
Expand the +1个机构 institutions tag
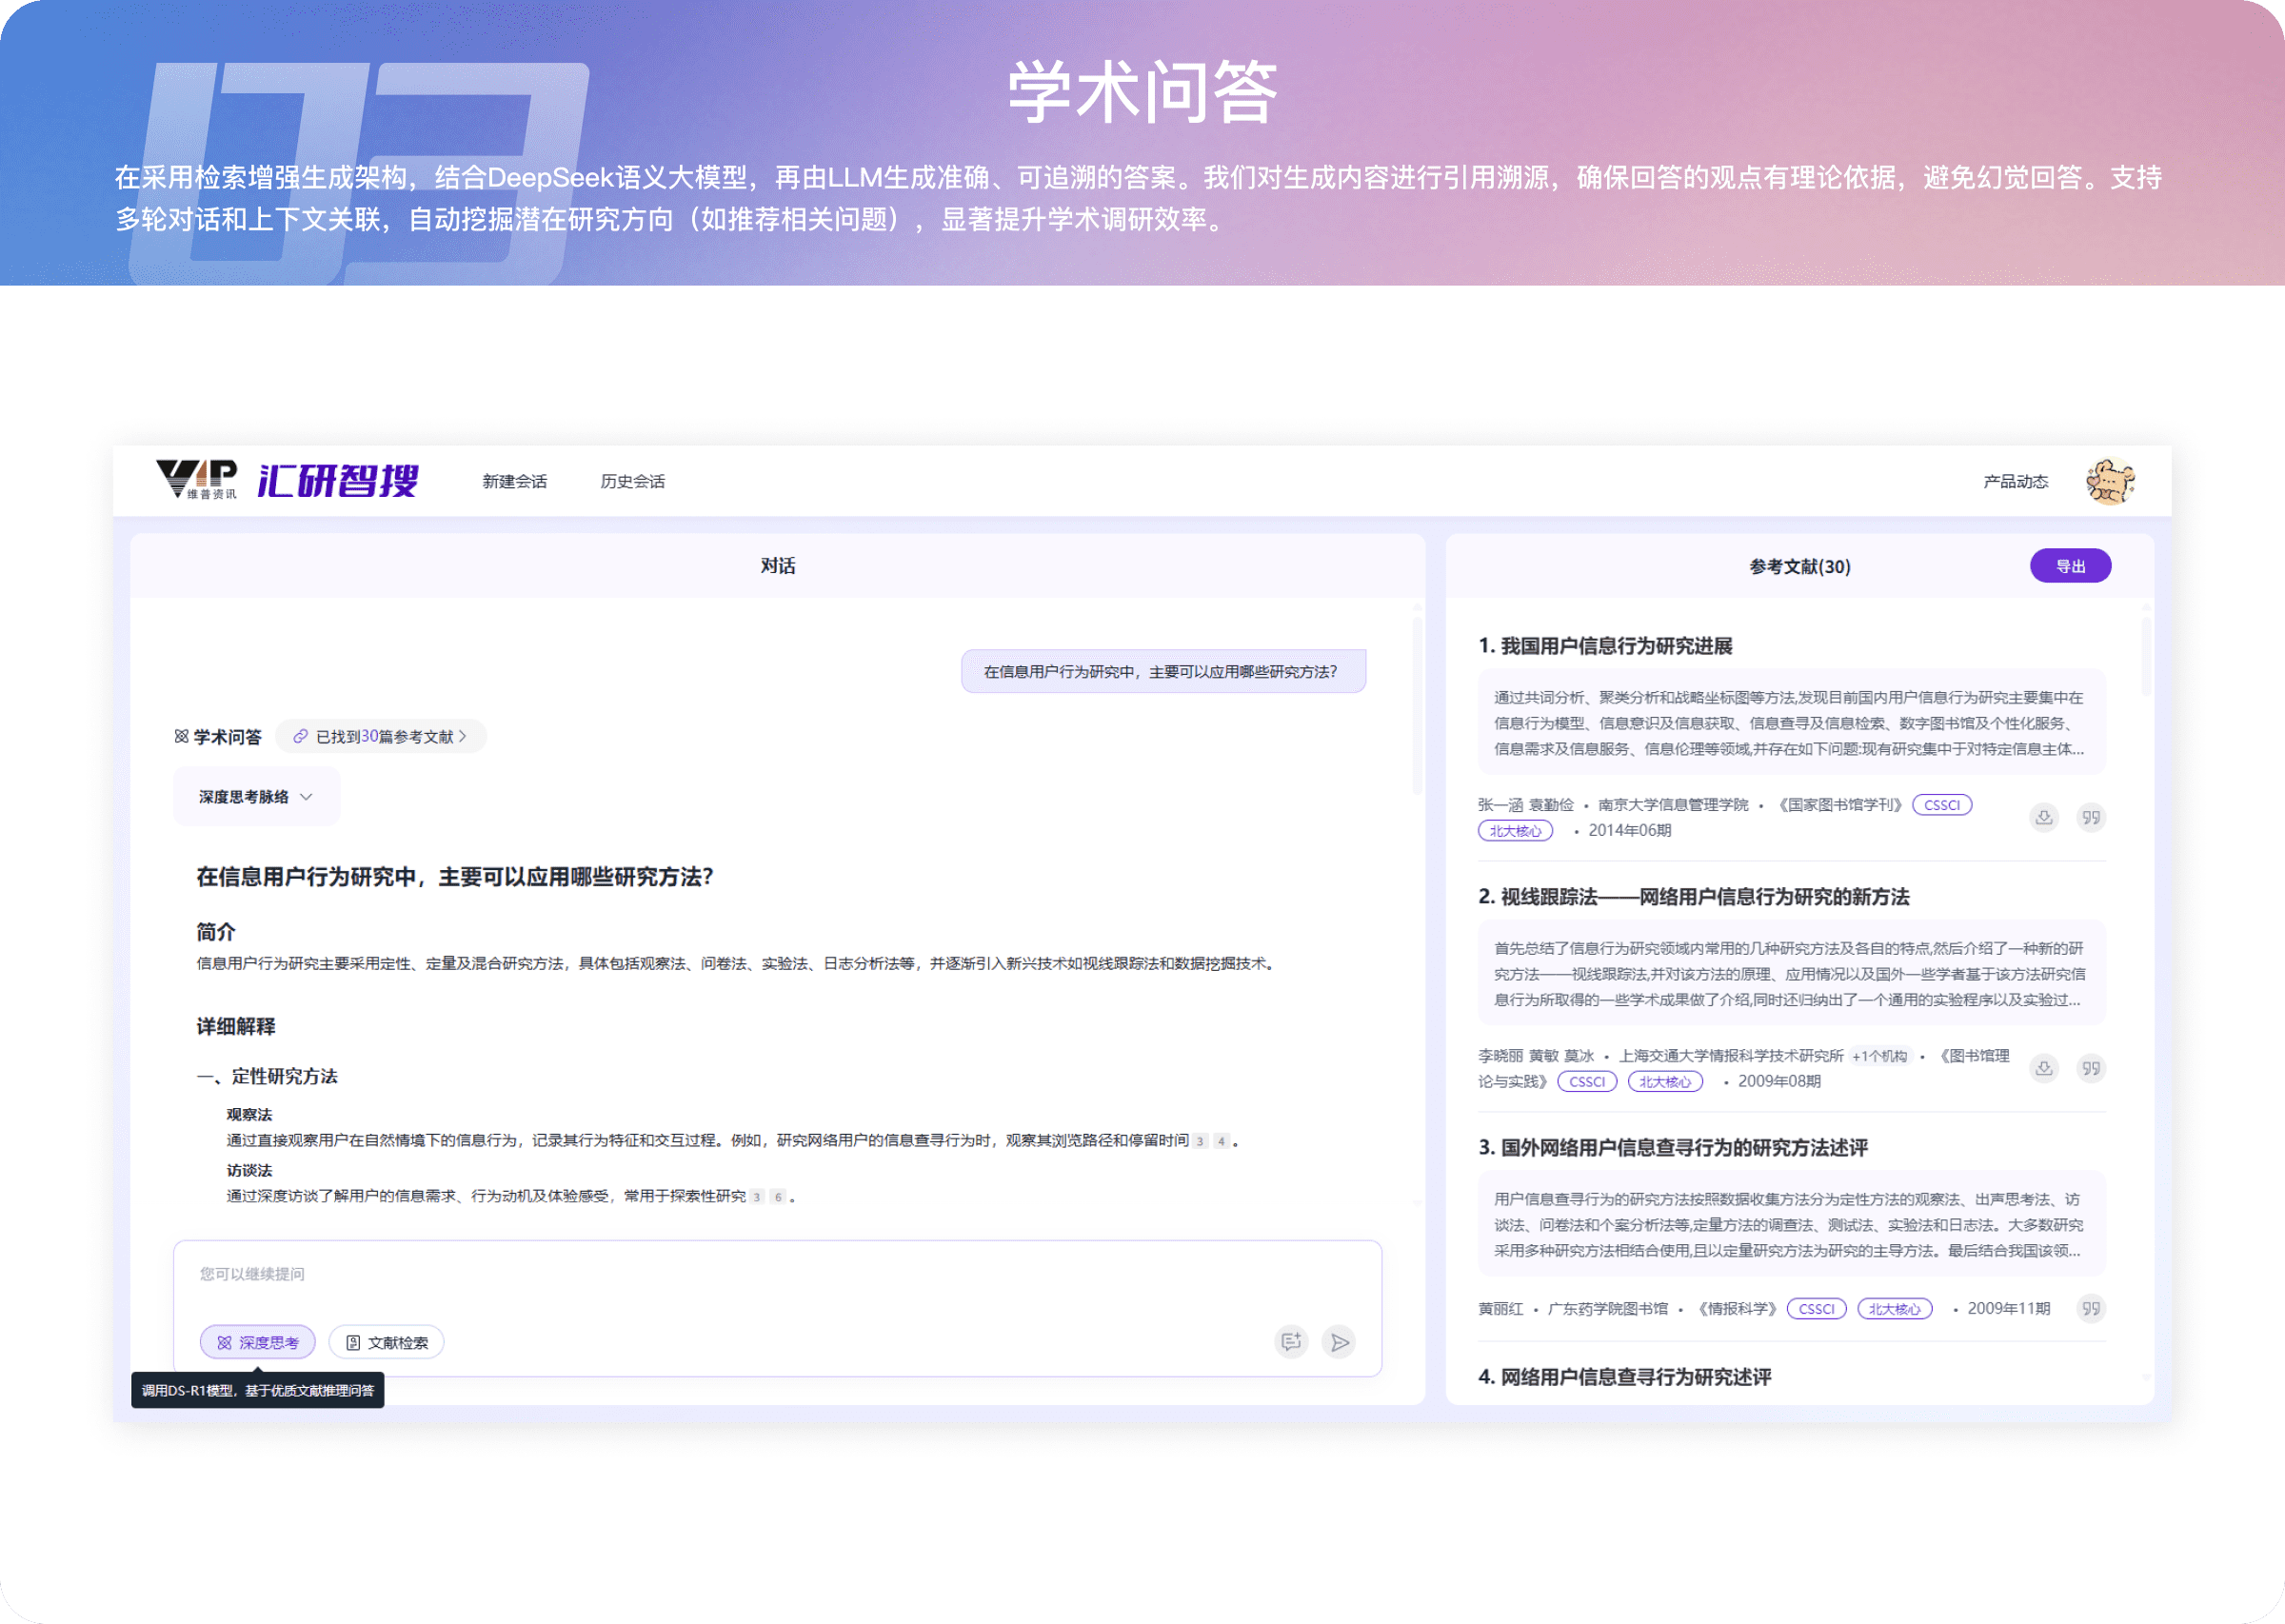[x=1879, y=1056]
